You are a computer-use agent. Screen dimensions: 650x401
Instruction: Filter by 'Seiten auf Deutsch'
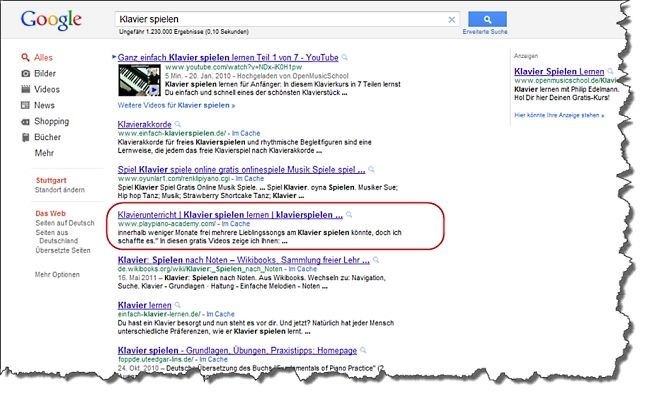(x=65, y=223)
